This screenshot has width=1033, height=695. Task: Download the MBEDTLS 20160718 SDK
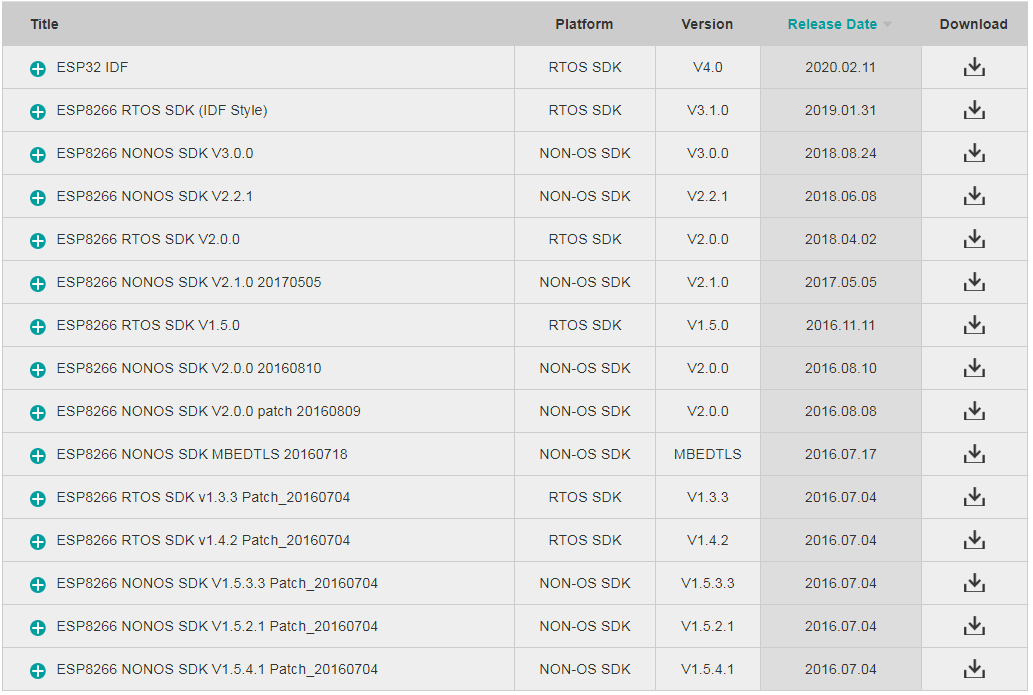[x=974, y=454]
